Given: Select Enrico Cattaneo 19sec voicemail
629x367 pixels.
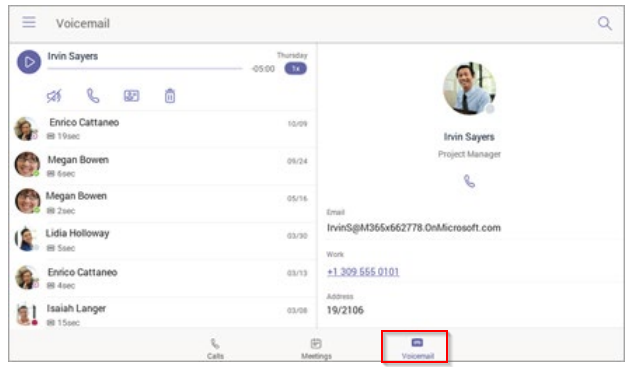Looking at the screenshot, I should click(x=162, y=129).
